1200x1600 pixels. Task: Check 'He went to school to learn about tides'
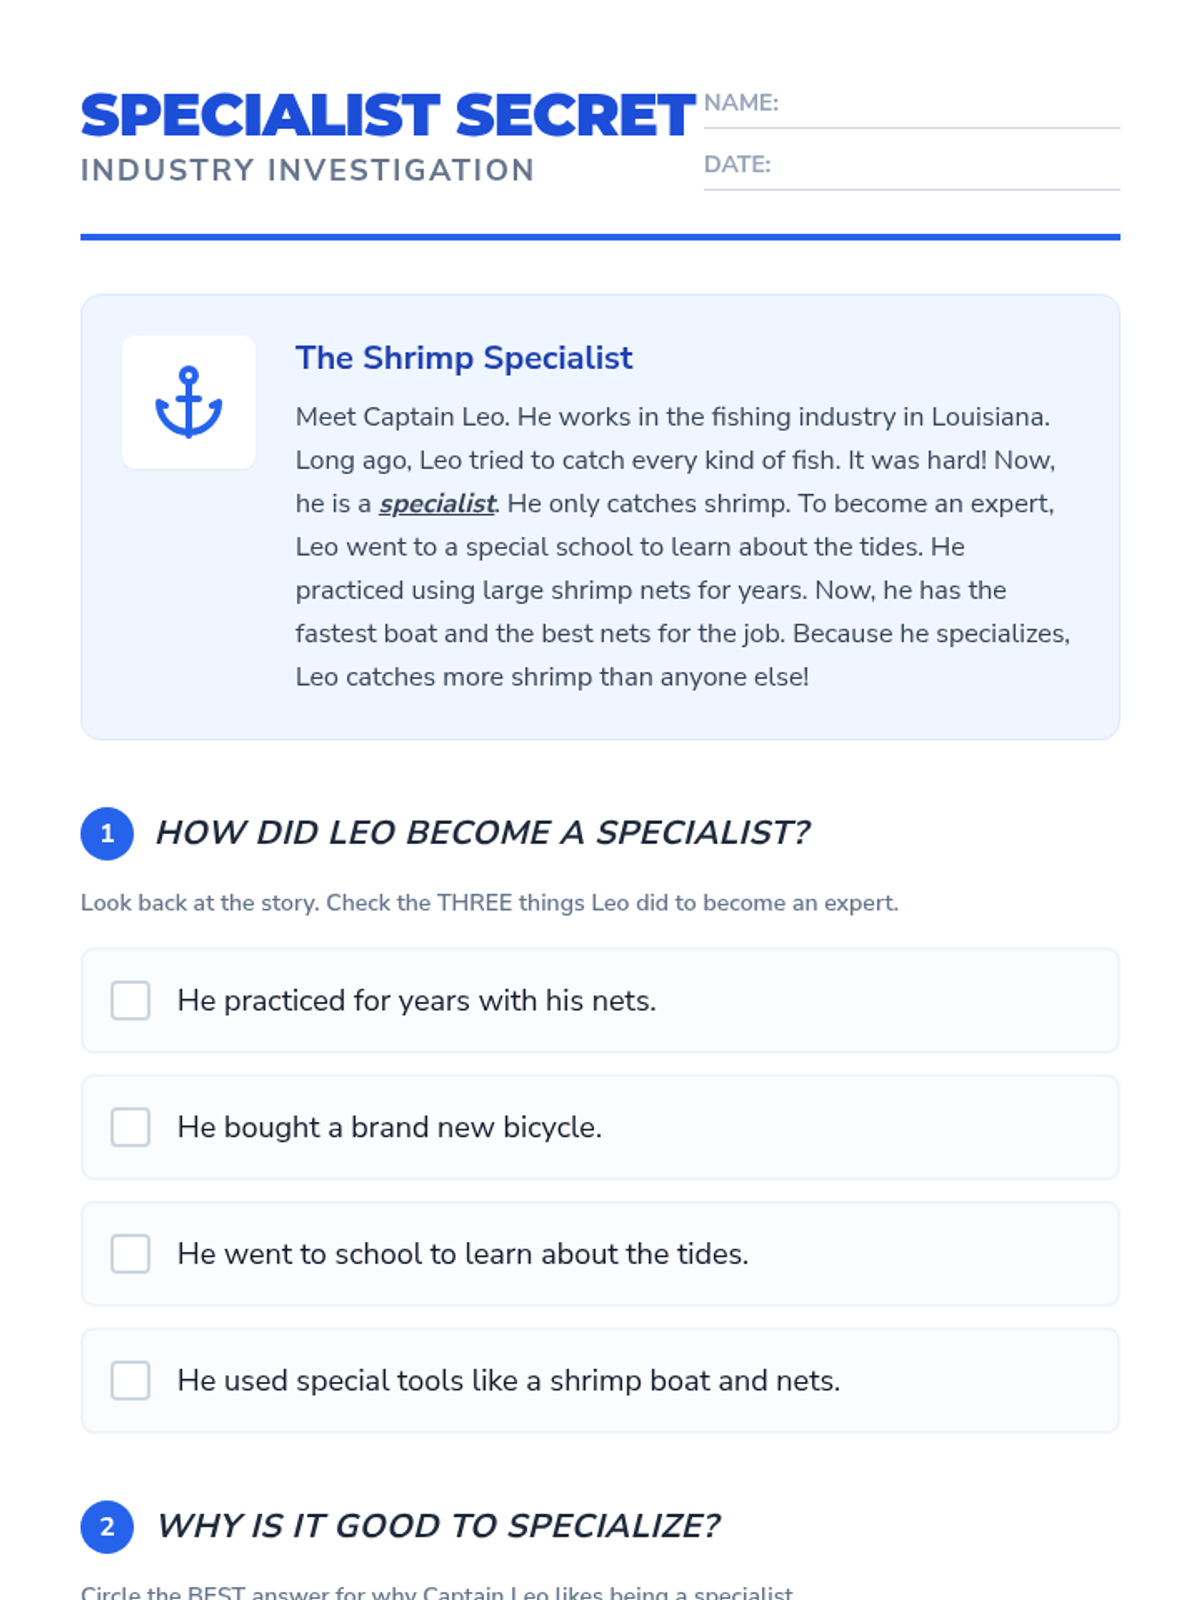tap(131, 1254)
